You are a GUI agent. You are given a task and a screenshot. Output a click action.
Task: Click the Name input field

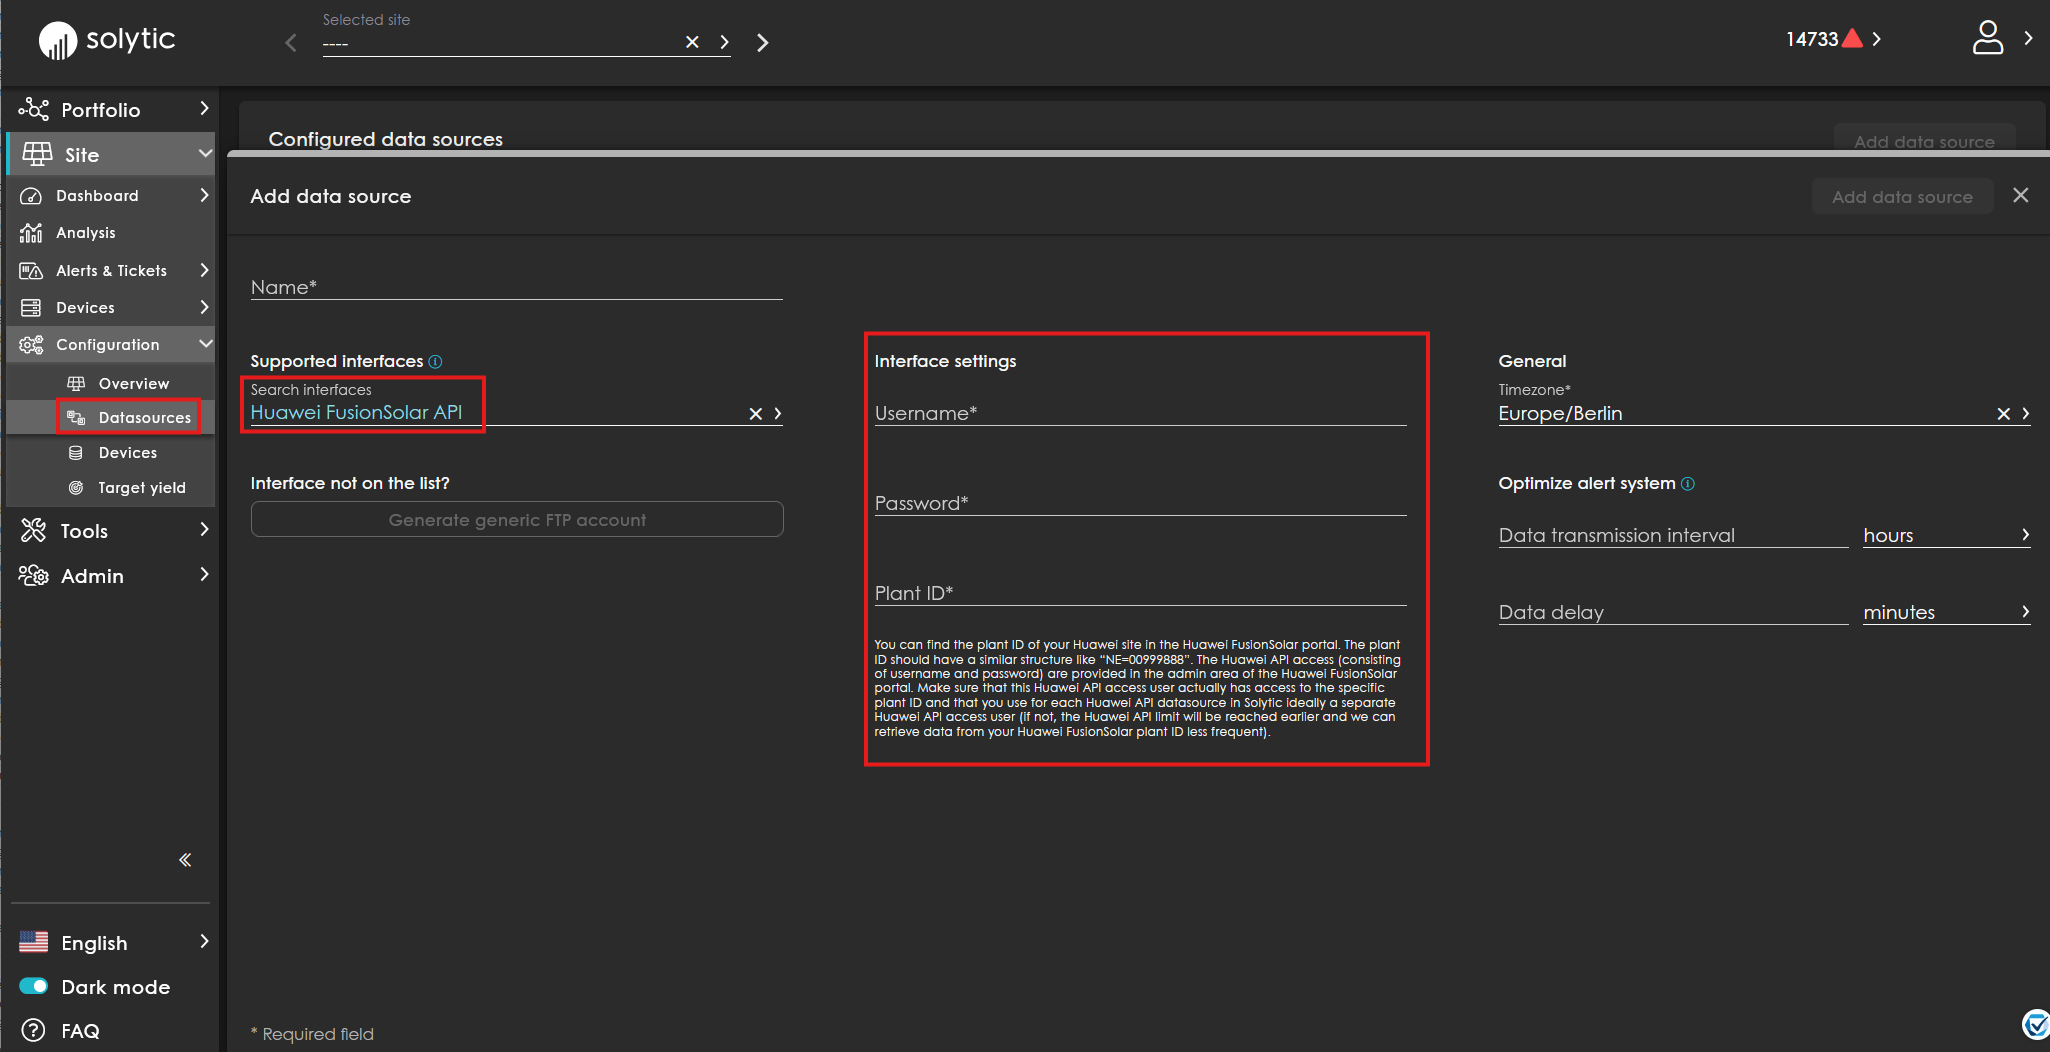pyautogui.click(x=515, y=288)
